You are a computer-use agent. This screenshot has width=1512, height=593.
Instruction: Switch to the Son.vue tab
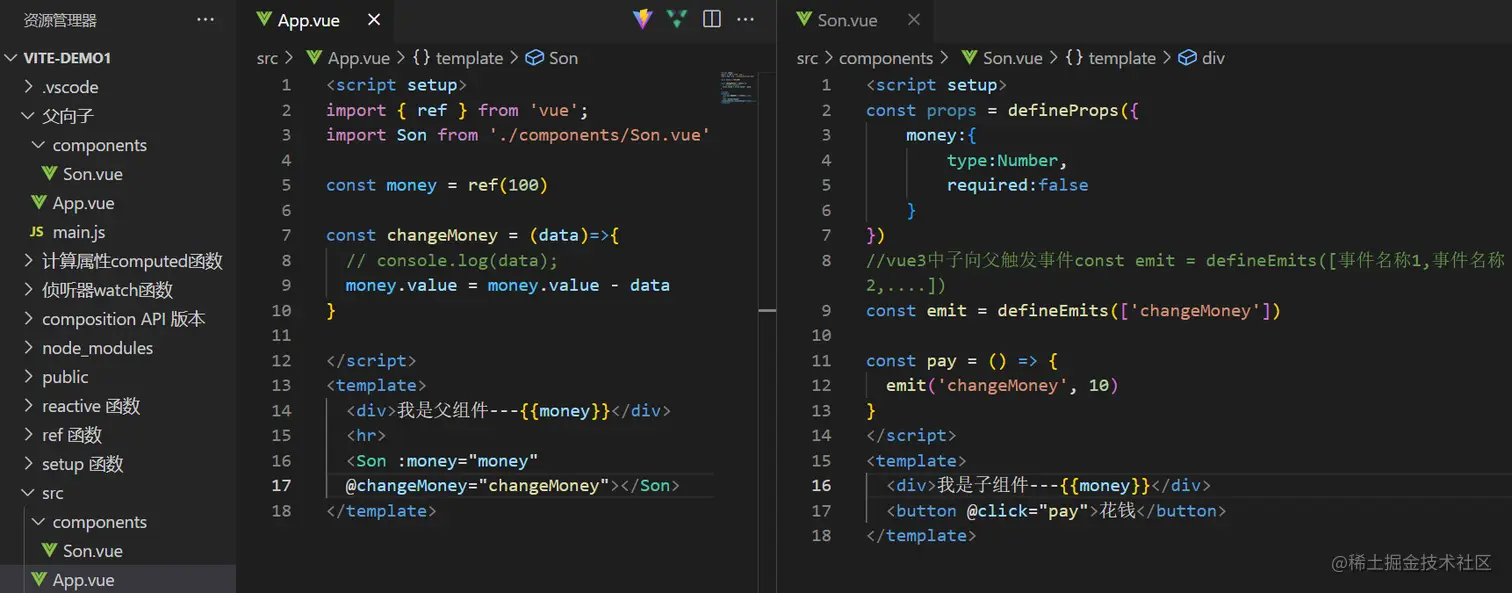(847, 20)
